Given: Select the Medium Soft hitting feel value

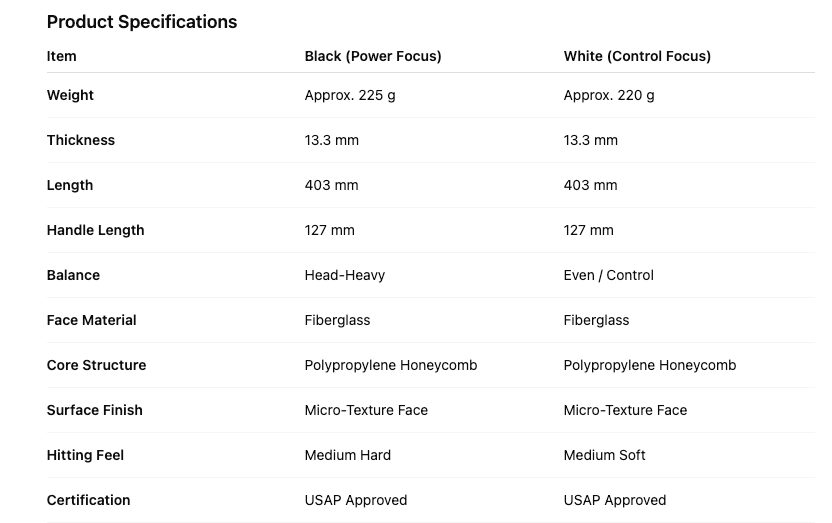Looking at the screenshot, I should pos(604,455).
